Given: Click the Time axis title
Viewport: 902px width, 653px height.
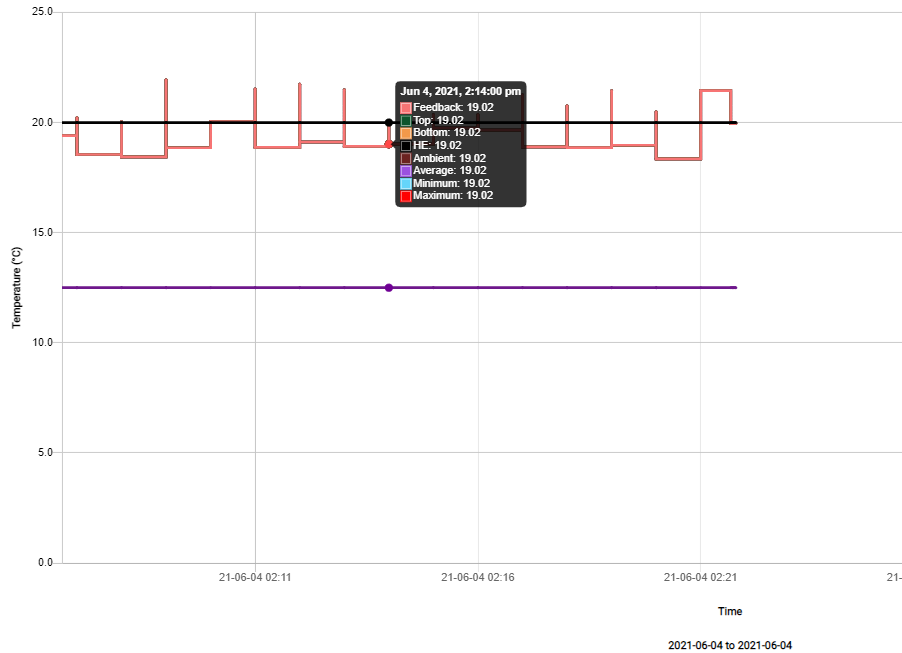Looking at the screenshot, I should (729, 611).
